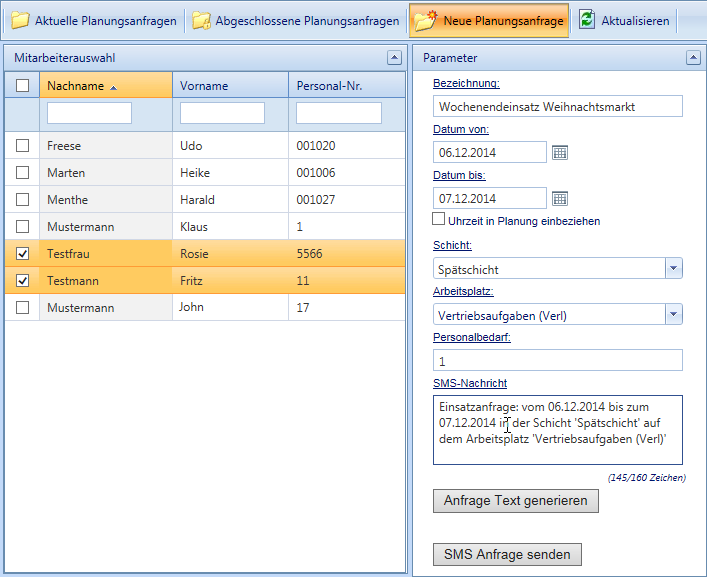Check the box for Mustermann John
The image size is (707, 577).
click(23, 307)
